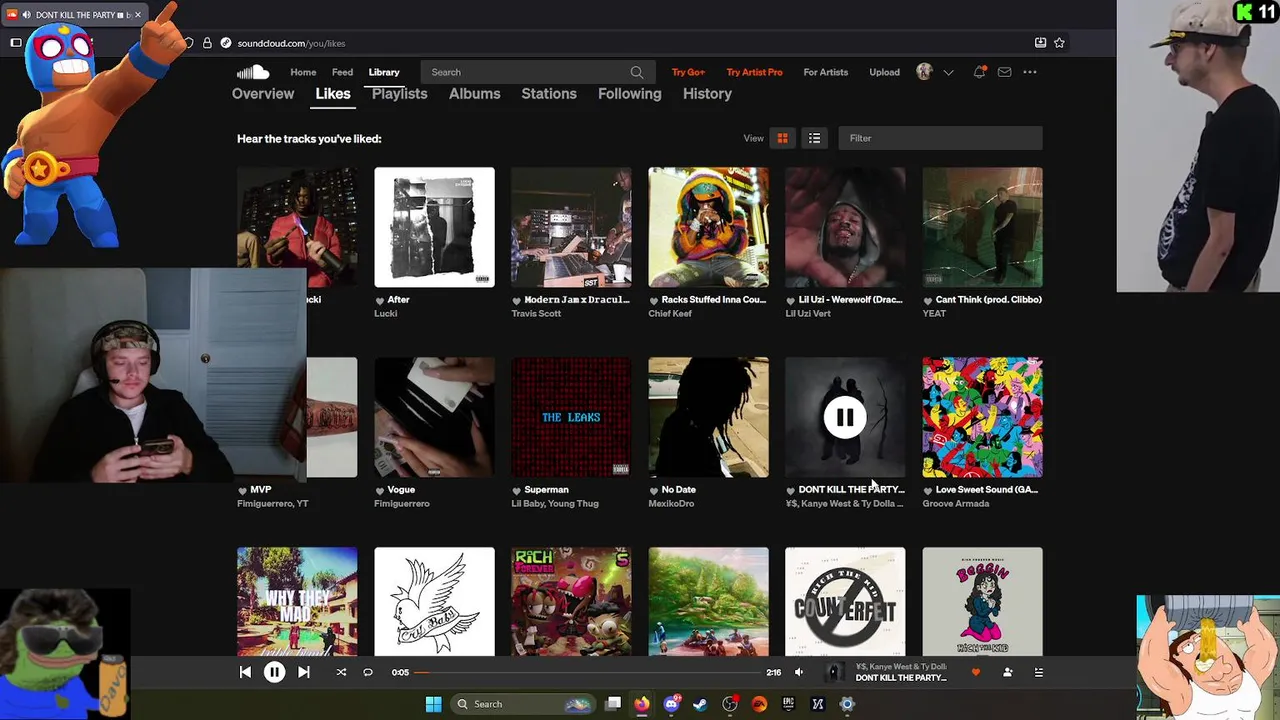
Task: Switch to the Overview tab
Action: (263, 94)
